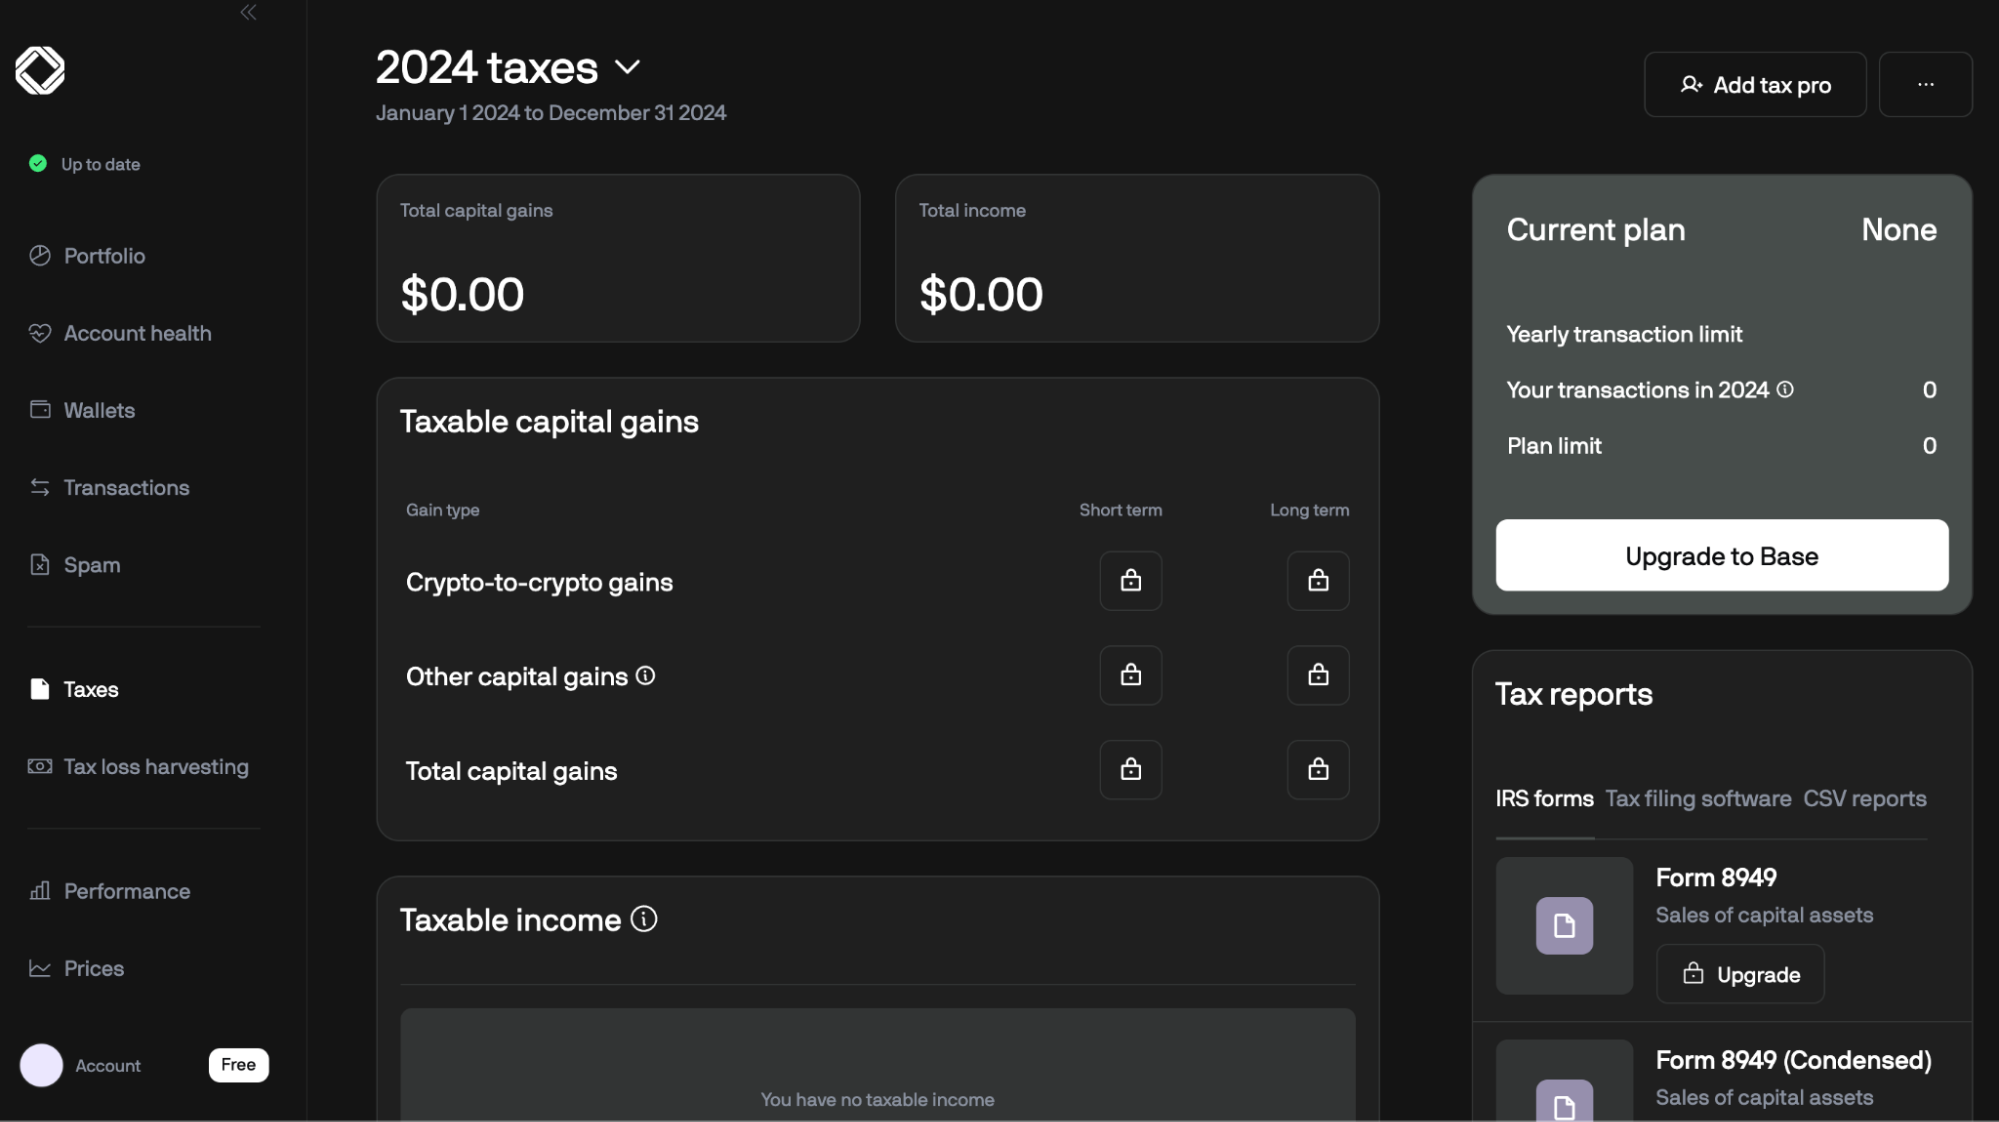Collapse the left sidebar

click(x=248, y=13)
